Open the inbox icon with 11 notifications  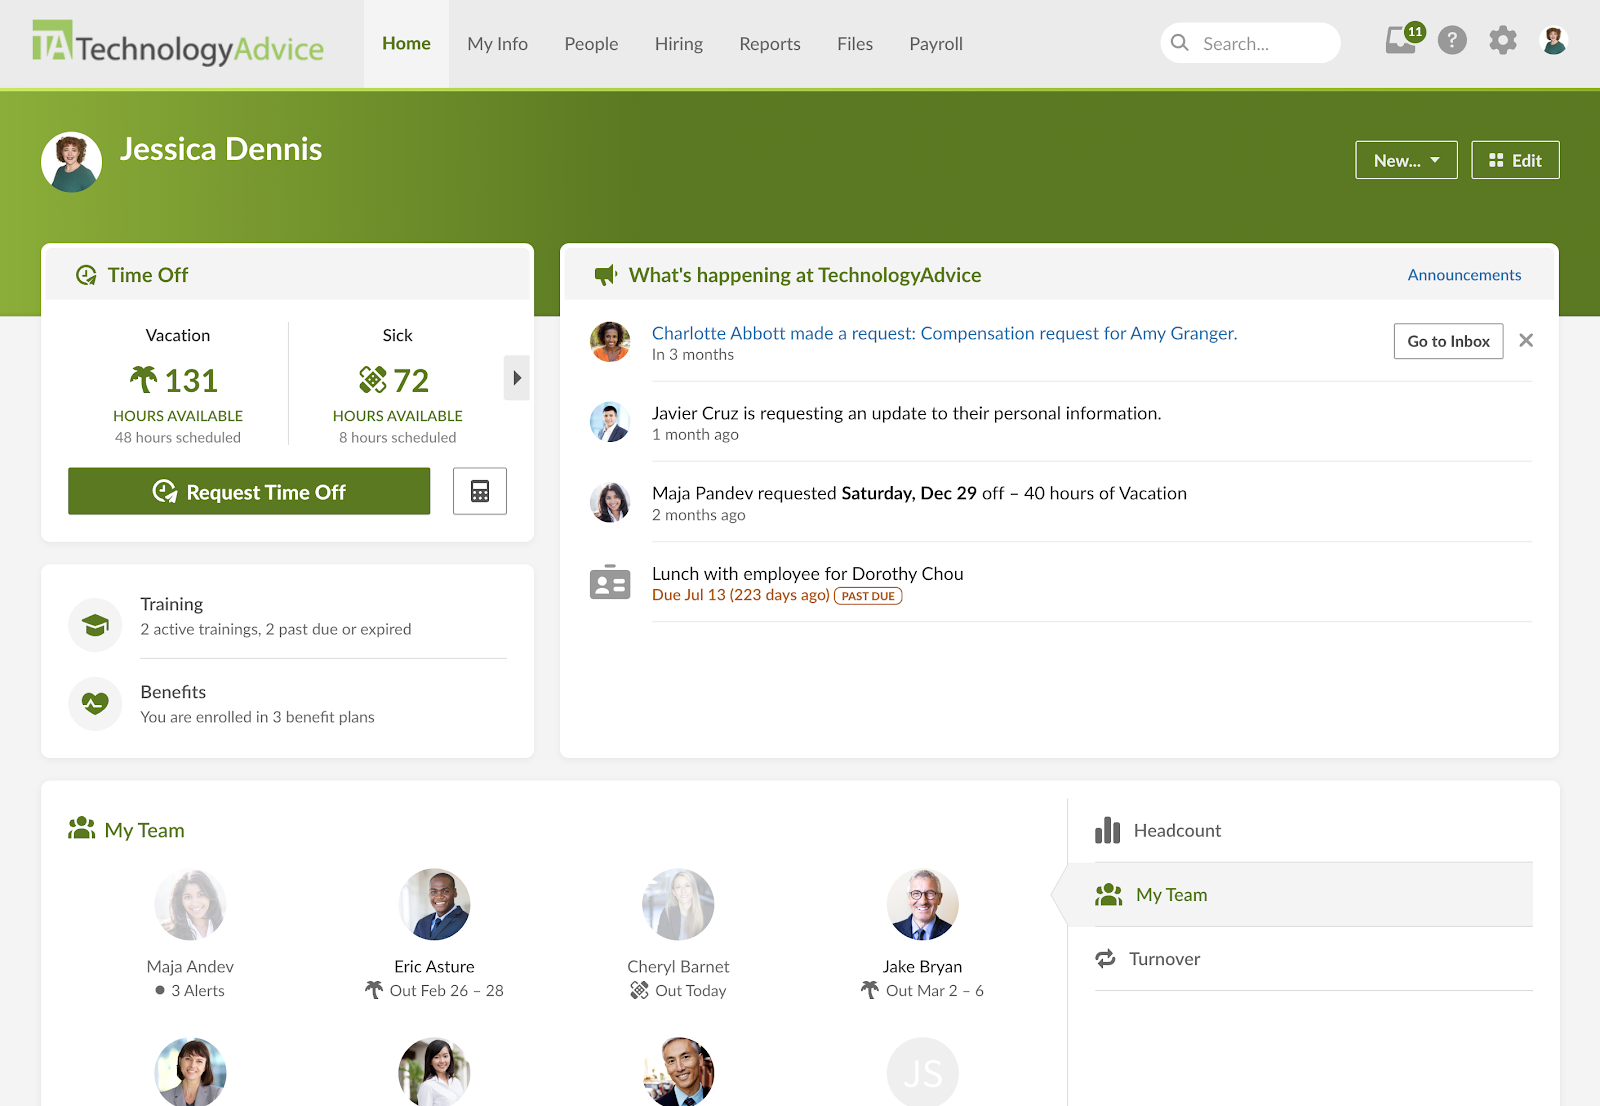click(x=1402, y=40)
